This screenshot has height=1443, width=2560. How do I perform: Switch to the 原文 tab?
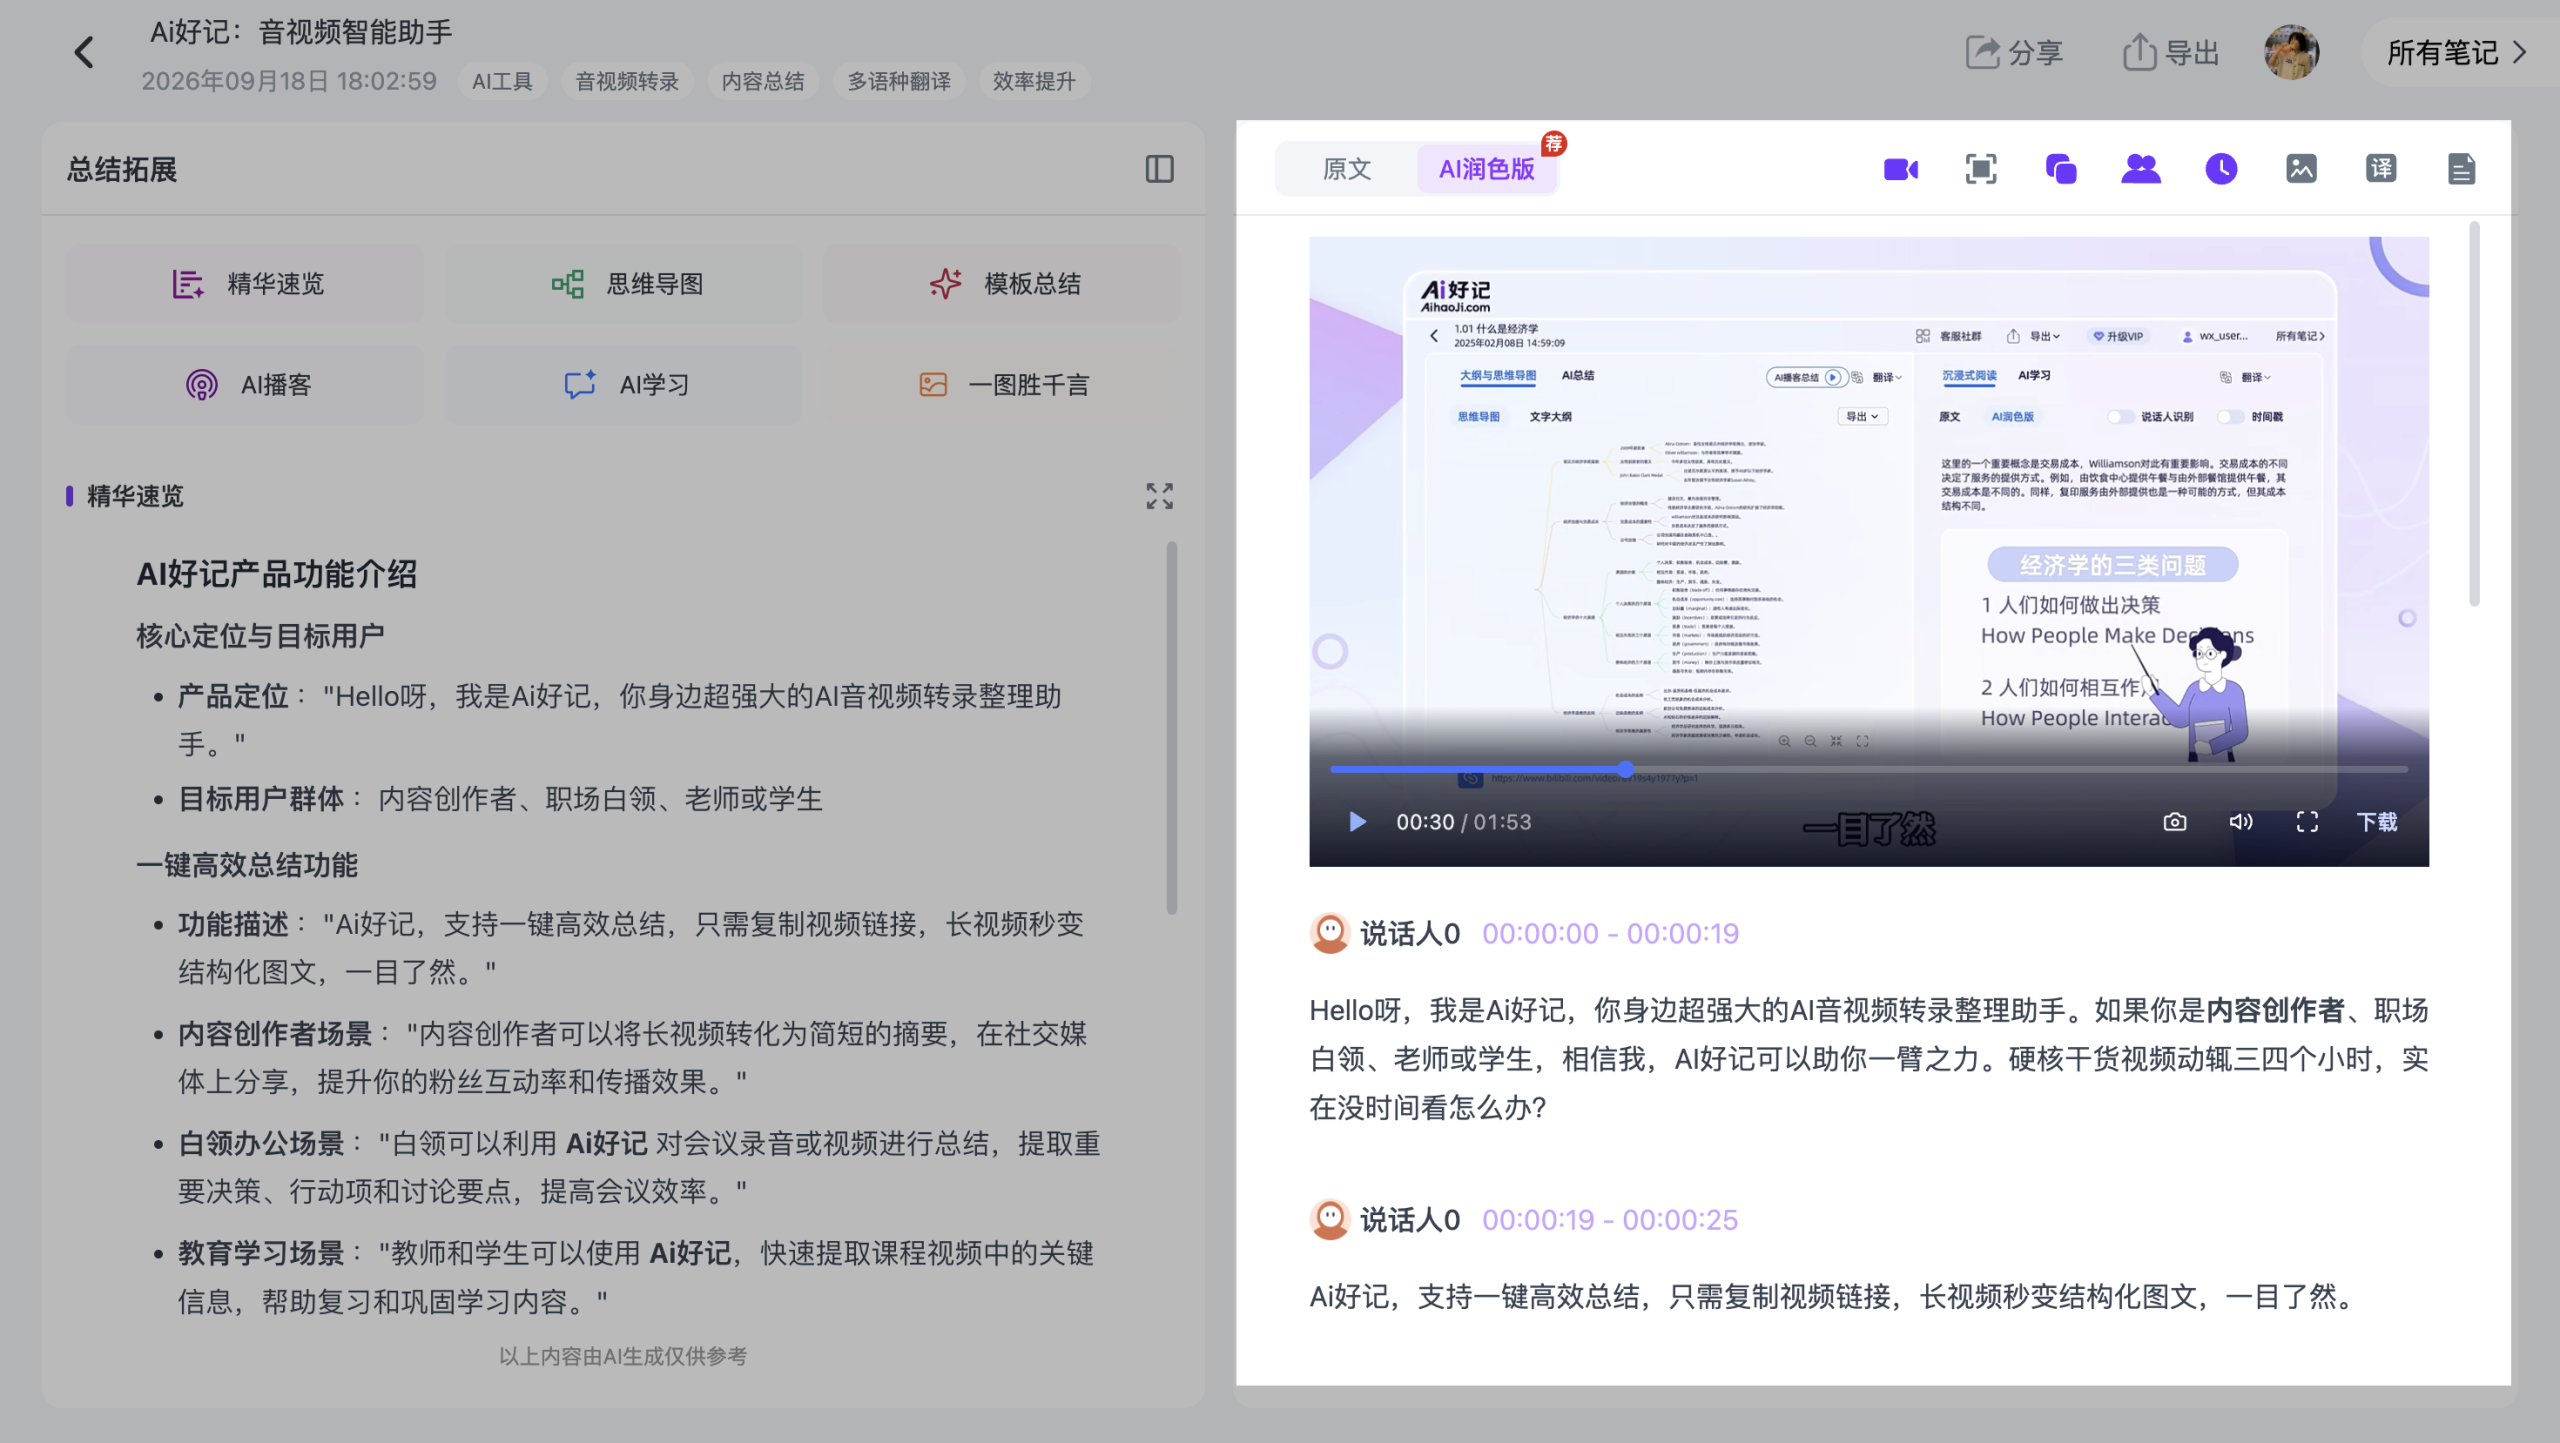point(1346,169)
